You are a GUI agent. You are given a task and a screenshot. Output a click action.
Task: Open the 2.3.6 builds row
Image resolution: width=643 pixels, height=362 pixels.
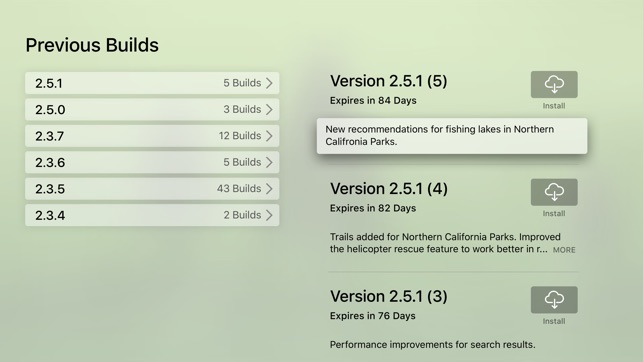tap(152, 162)
